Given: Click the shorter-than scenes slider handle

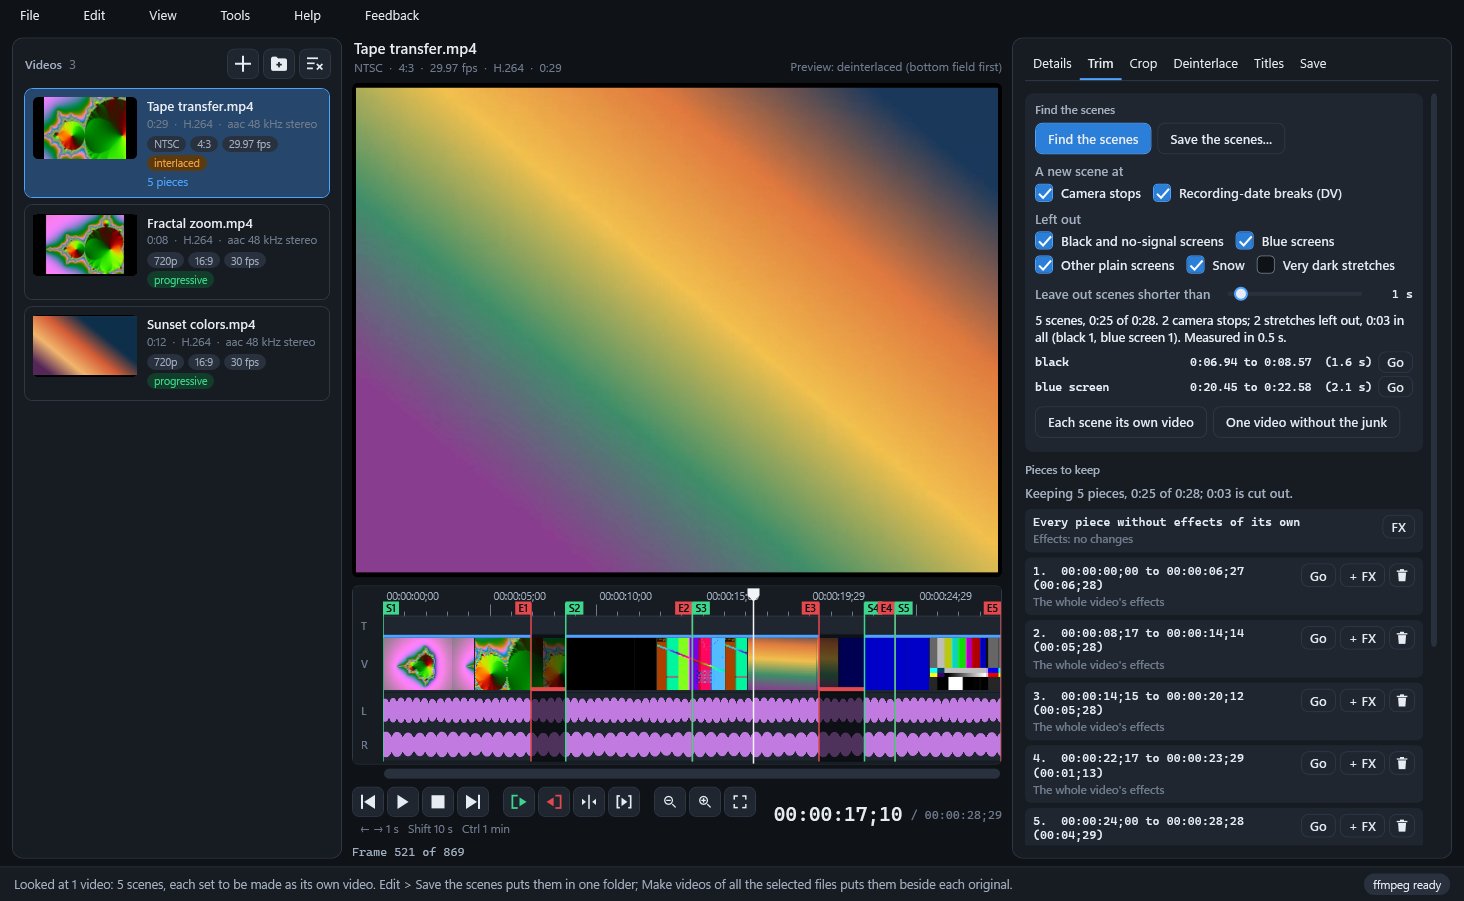Looking at the screenshot, I should coord(1241,294).
